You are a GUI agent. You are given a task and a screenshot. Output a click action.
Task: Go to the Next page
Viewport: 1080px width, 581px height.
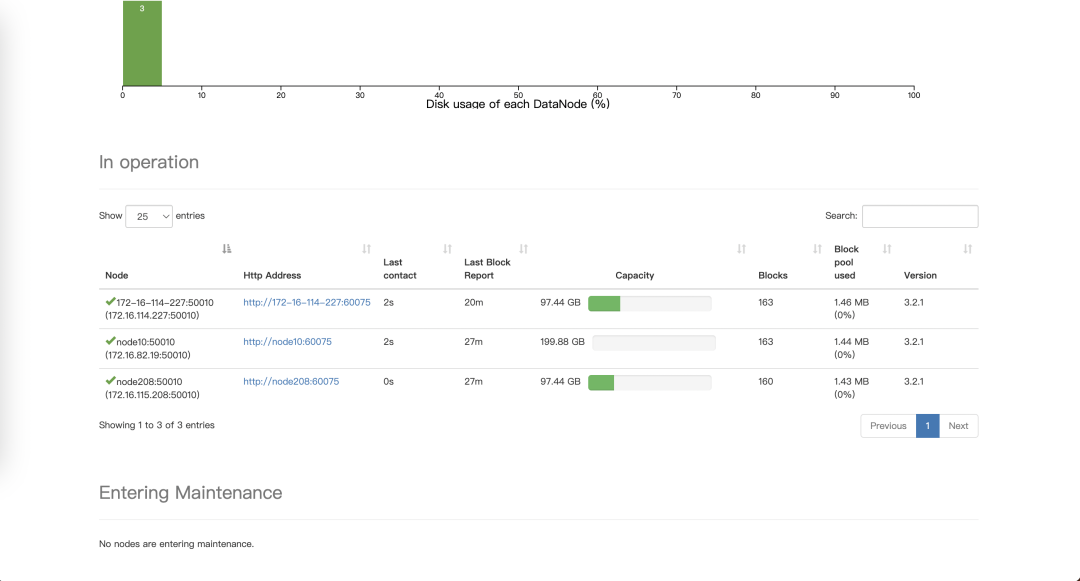958,426
